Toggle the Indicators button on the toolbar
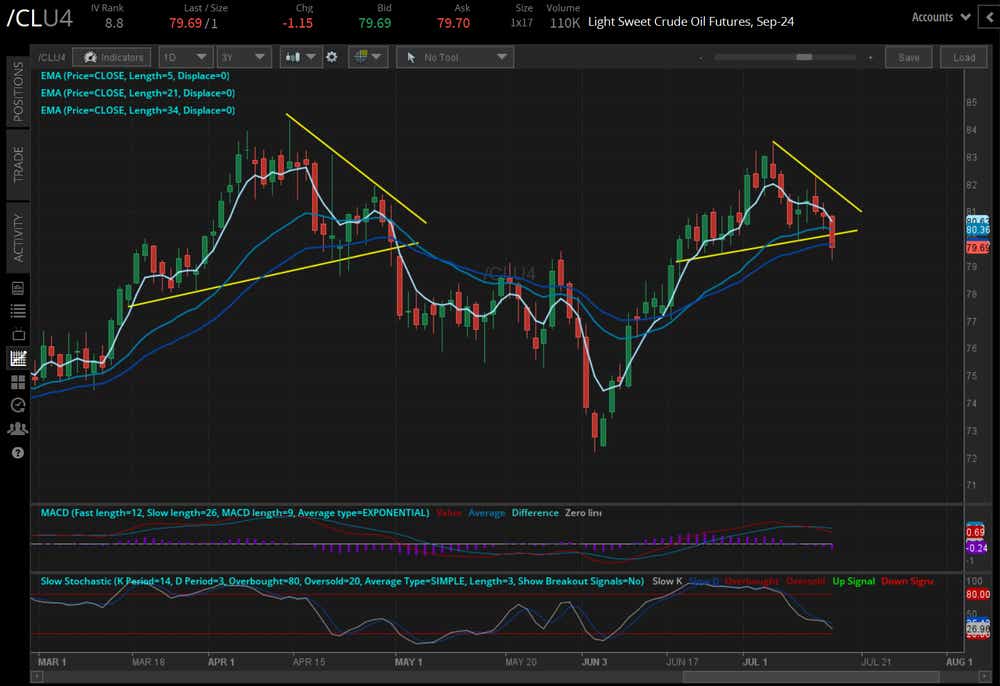1000x686 pixels. 111,57
